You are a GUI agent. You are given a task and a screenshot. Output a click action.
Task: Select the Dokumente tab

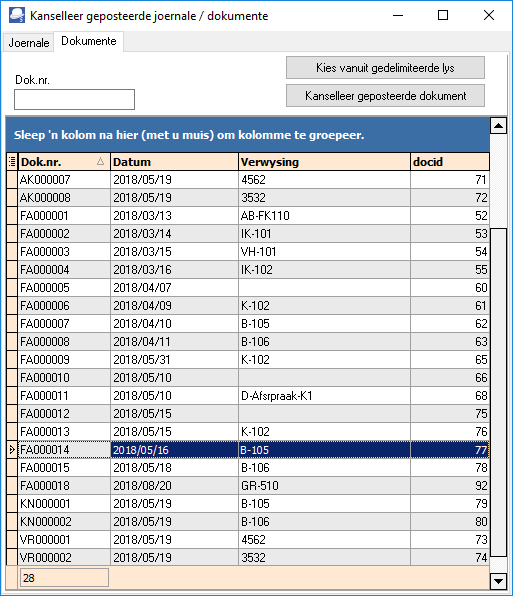pos(89,41)
